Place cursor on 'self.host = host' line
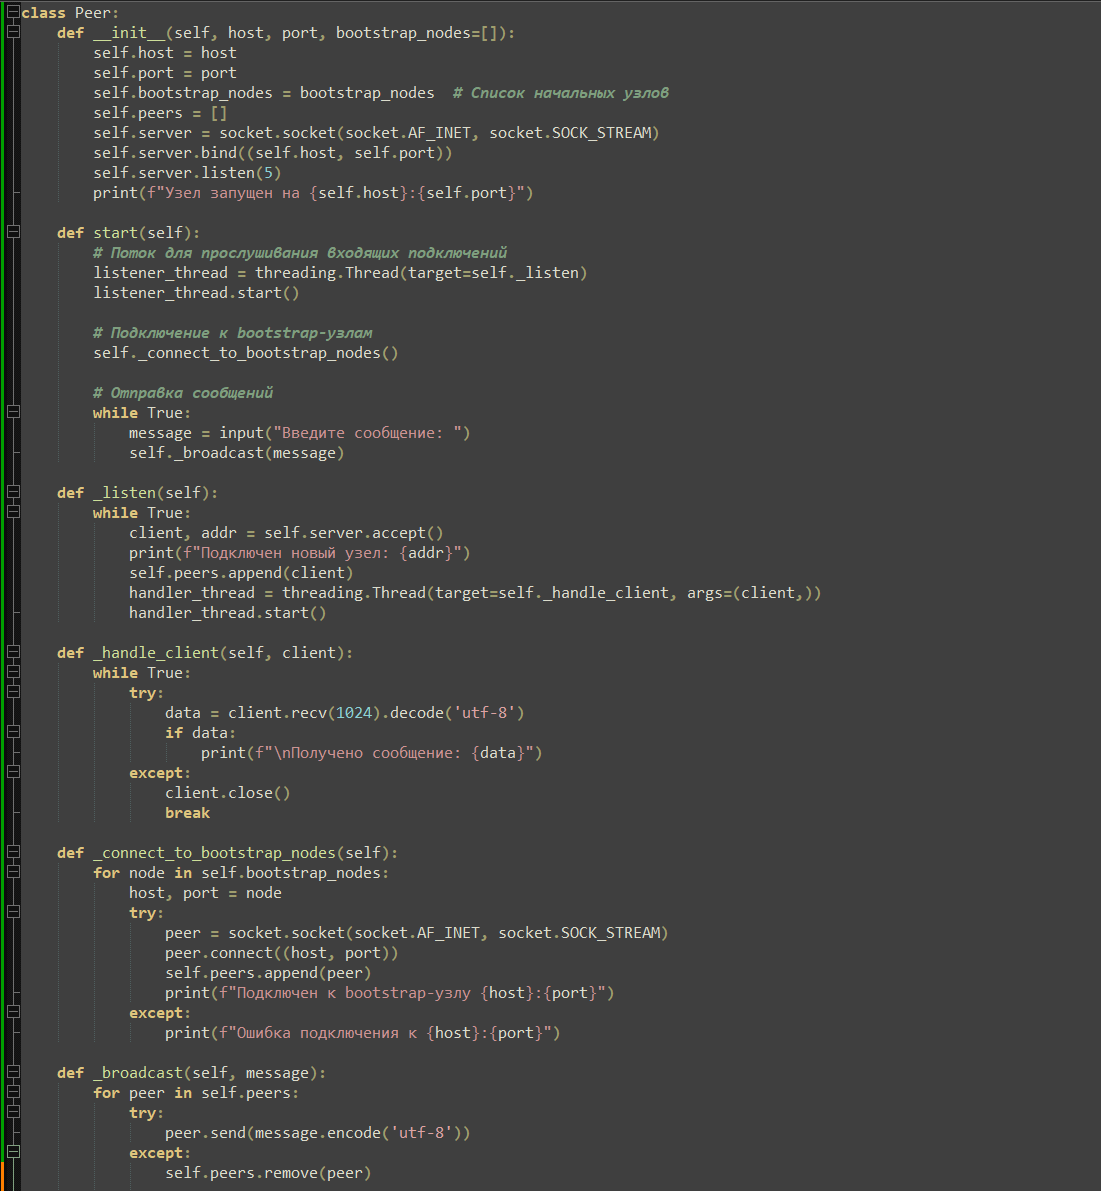Screen dimensions: 1101x1191 [165, 53]
